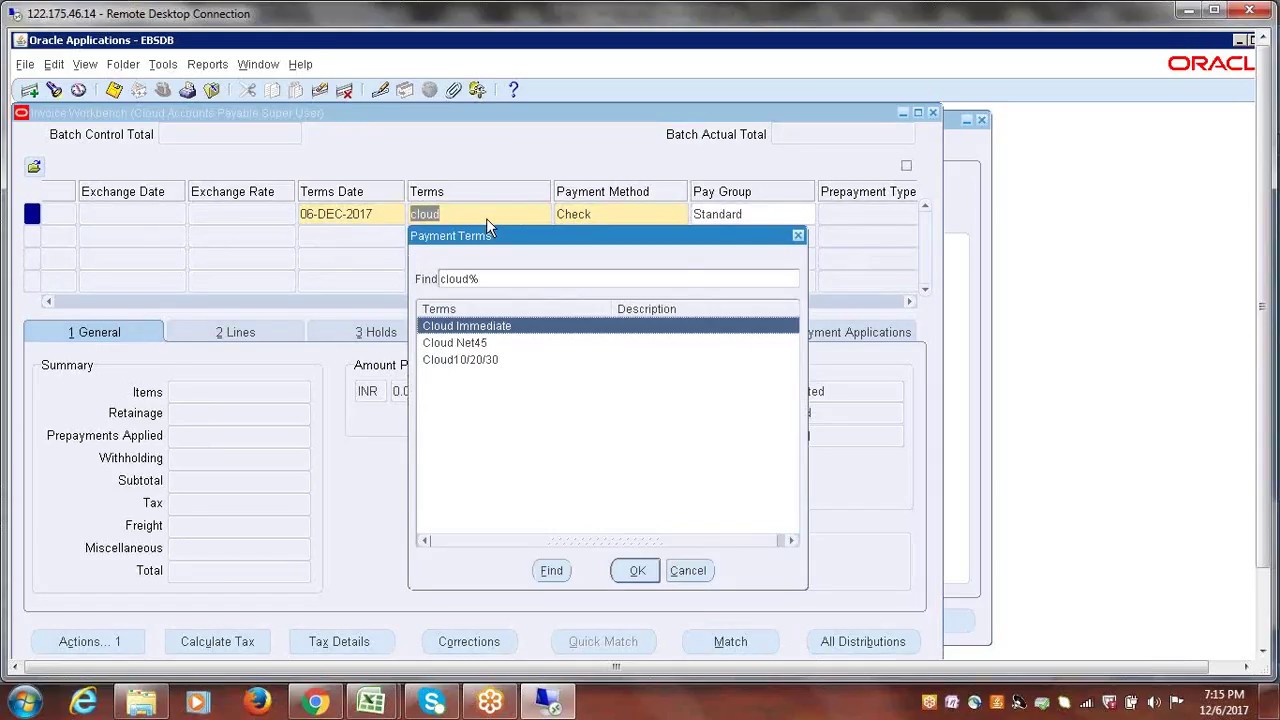1280x720 pixels.
Task: Click the Copy toolbar icon
Action: (x=272, y=90)
